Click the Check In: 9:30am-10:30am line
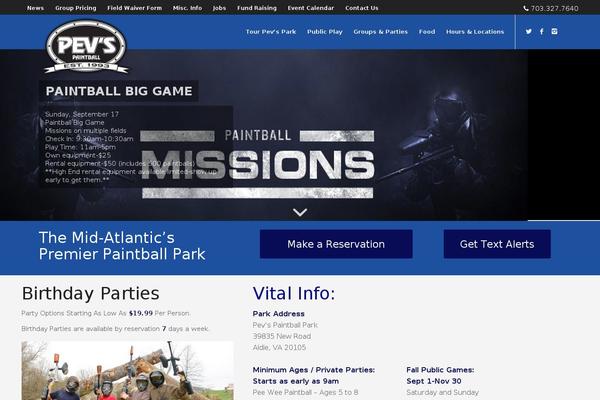600x400 pixels. tap(89, 139)
